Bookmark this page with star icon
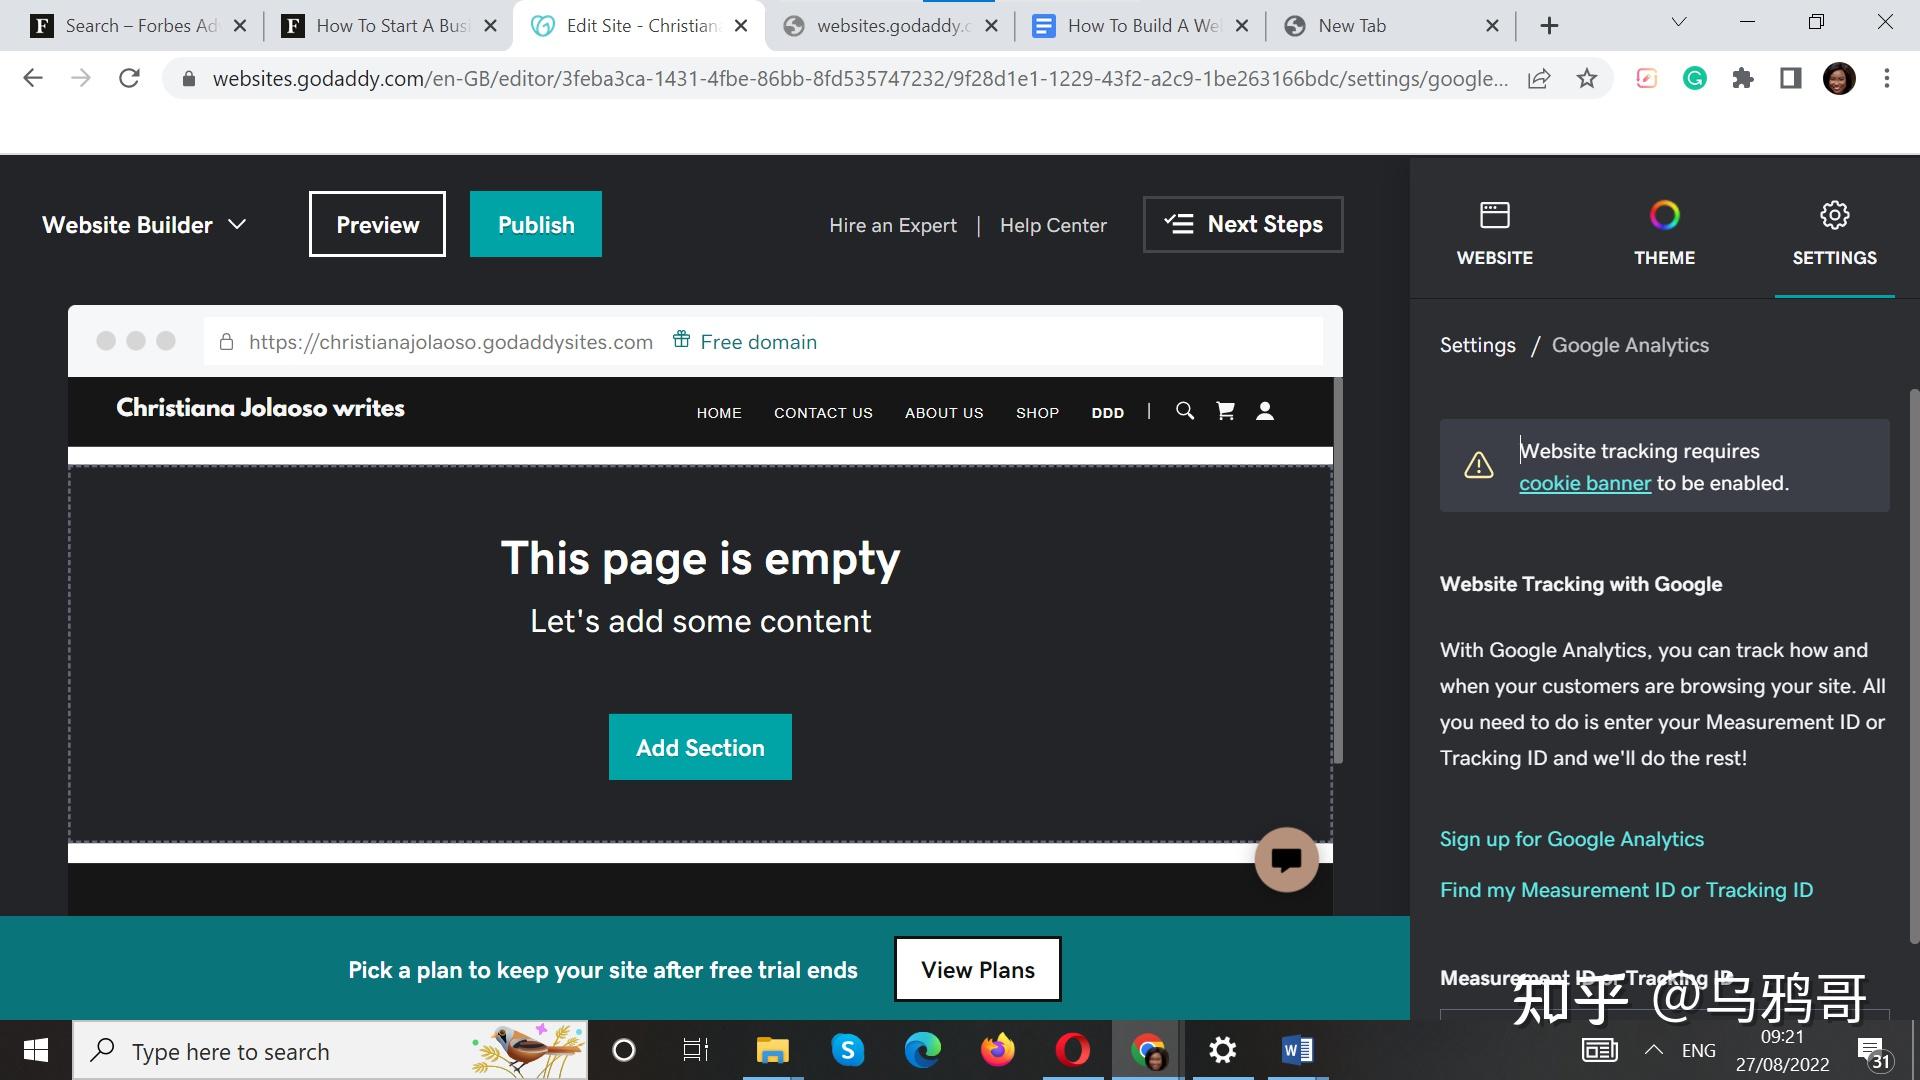This screenshot has height=1080, width=1920. 1587,79
